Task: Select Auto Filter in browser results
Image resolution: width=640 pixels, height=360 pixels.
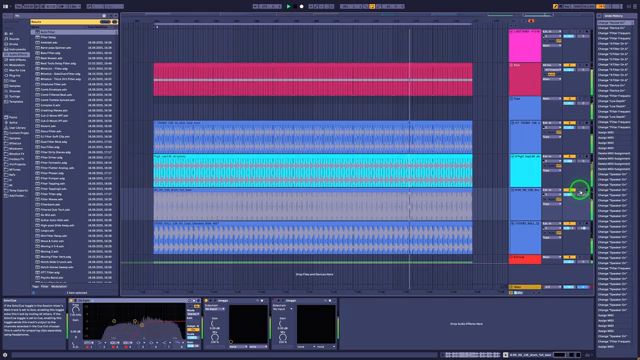Action: [74, 32]
